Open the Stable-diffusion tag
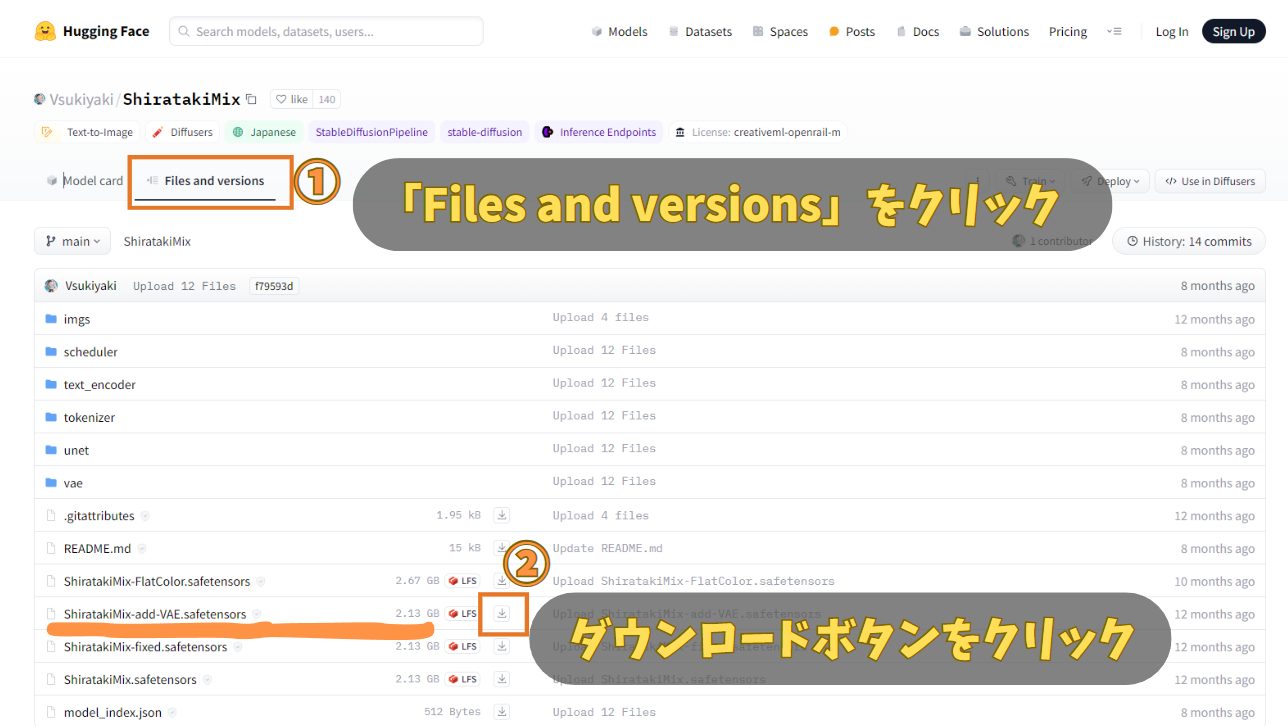1288x726 pixels. [484, 132]
